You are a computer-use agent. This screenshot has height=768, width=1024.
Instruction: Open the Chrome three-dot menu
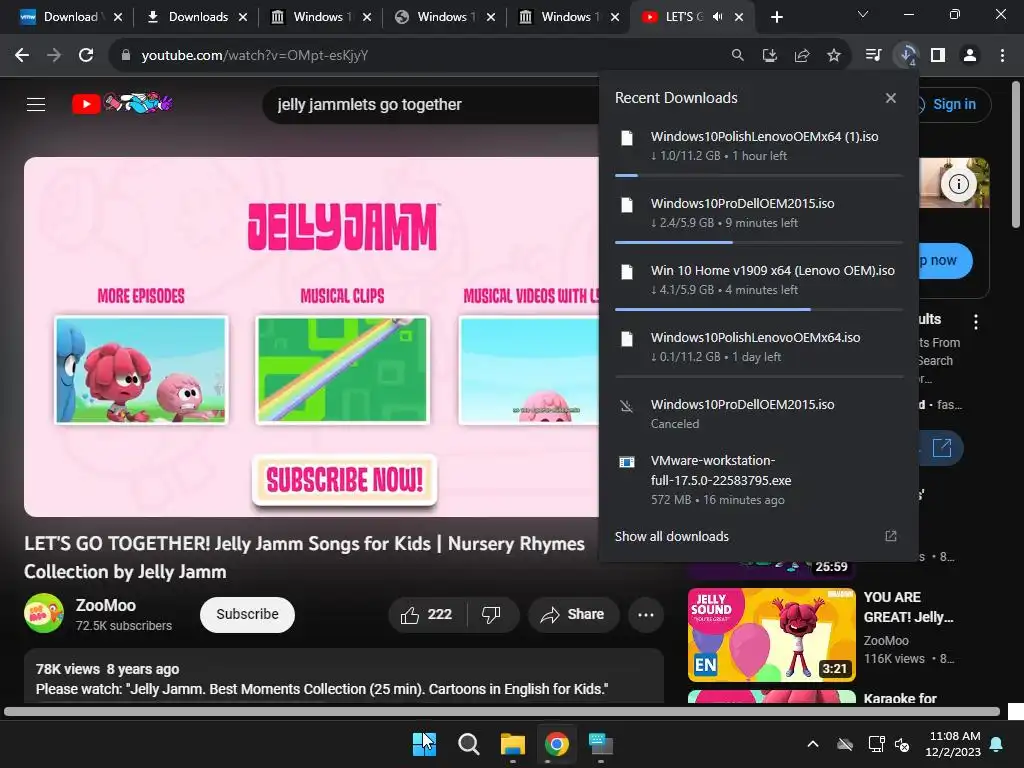pyautogui.click(x=1002, y=56)
